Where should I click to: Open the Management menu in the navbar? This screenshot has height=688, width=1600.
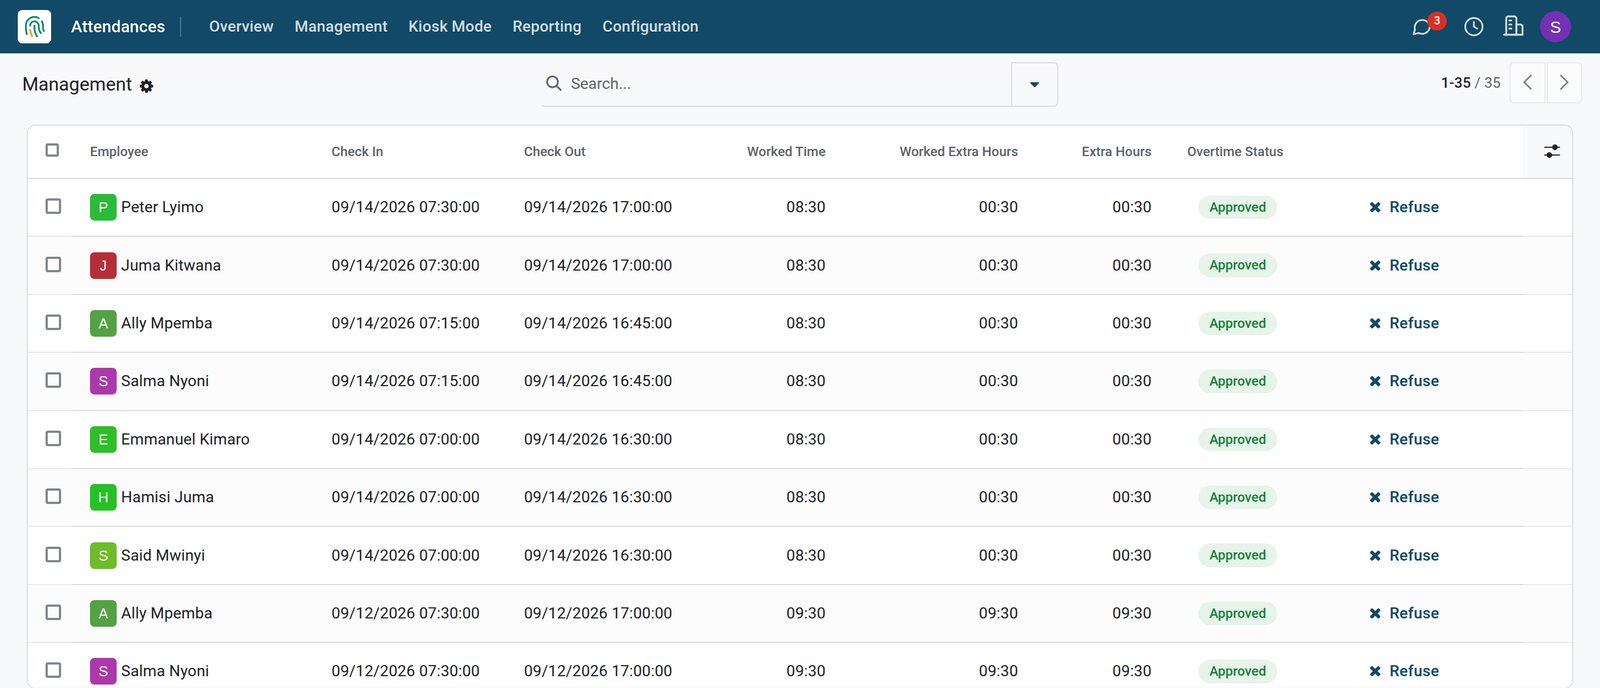[x=341, y=27]
